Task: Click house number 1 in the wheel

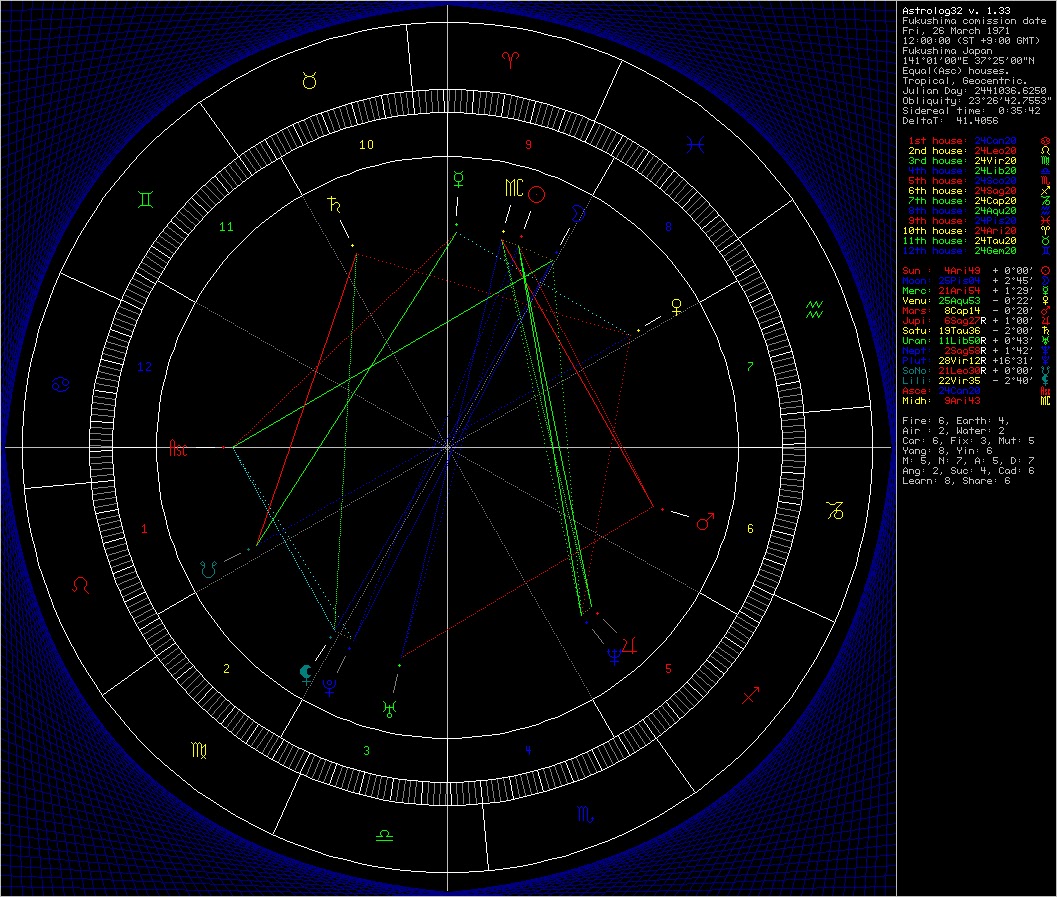Action: (144, 529)
